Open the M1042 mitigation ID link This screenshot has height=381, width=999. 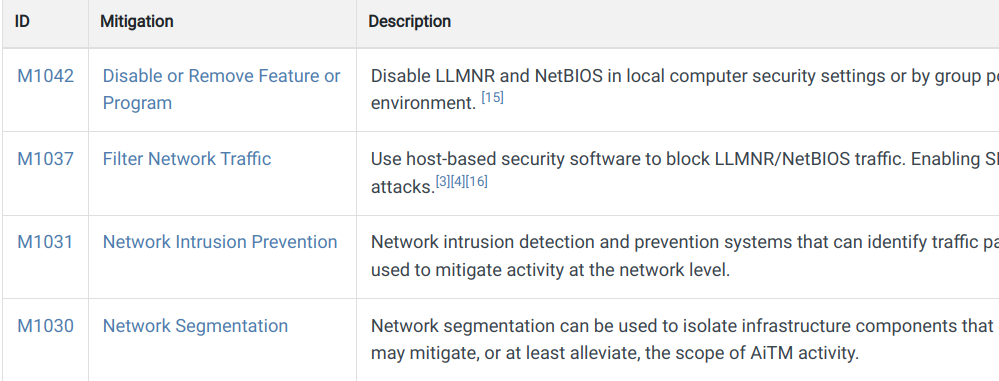click(x=45, y=76)
